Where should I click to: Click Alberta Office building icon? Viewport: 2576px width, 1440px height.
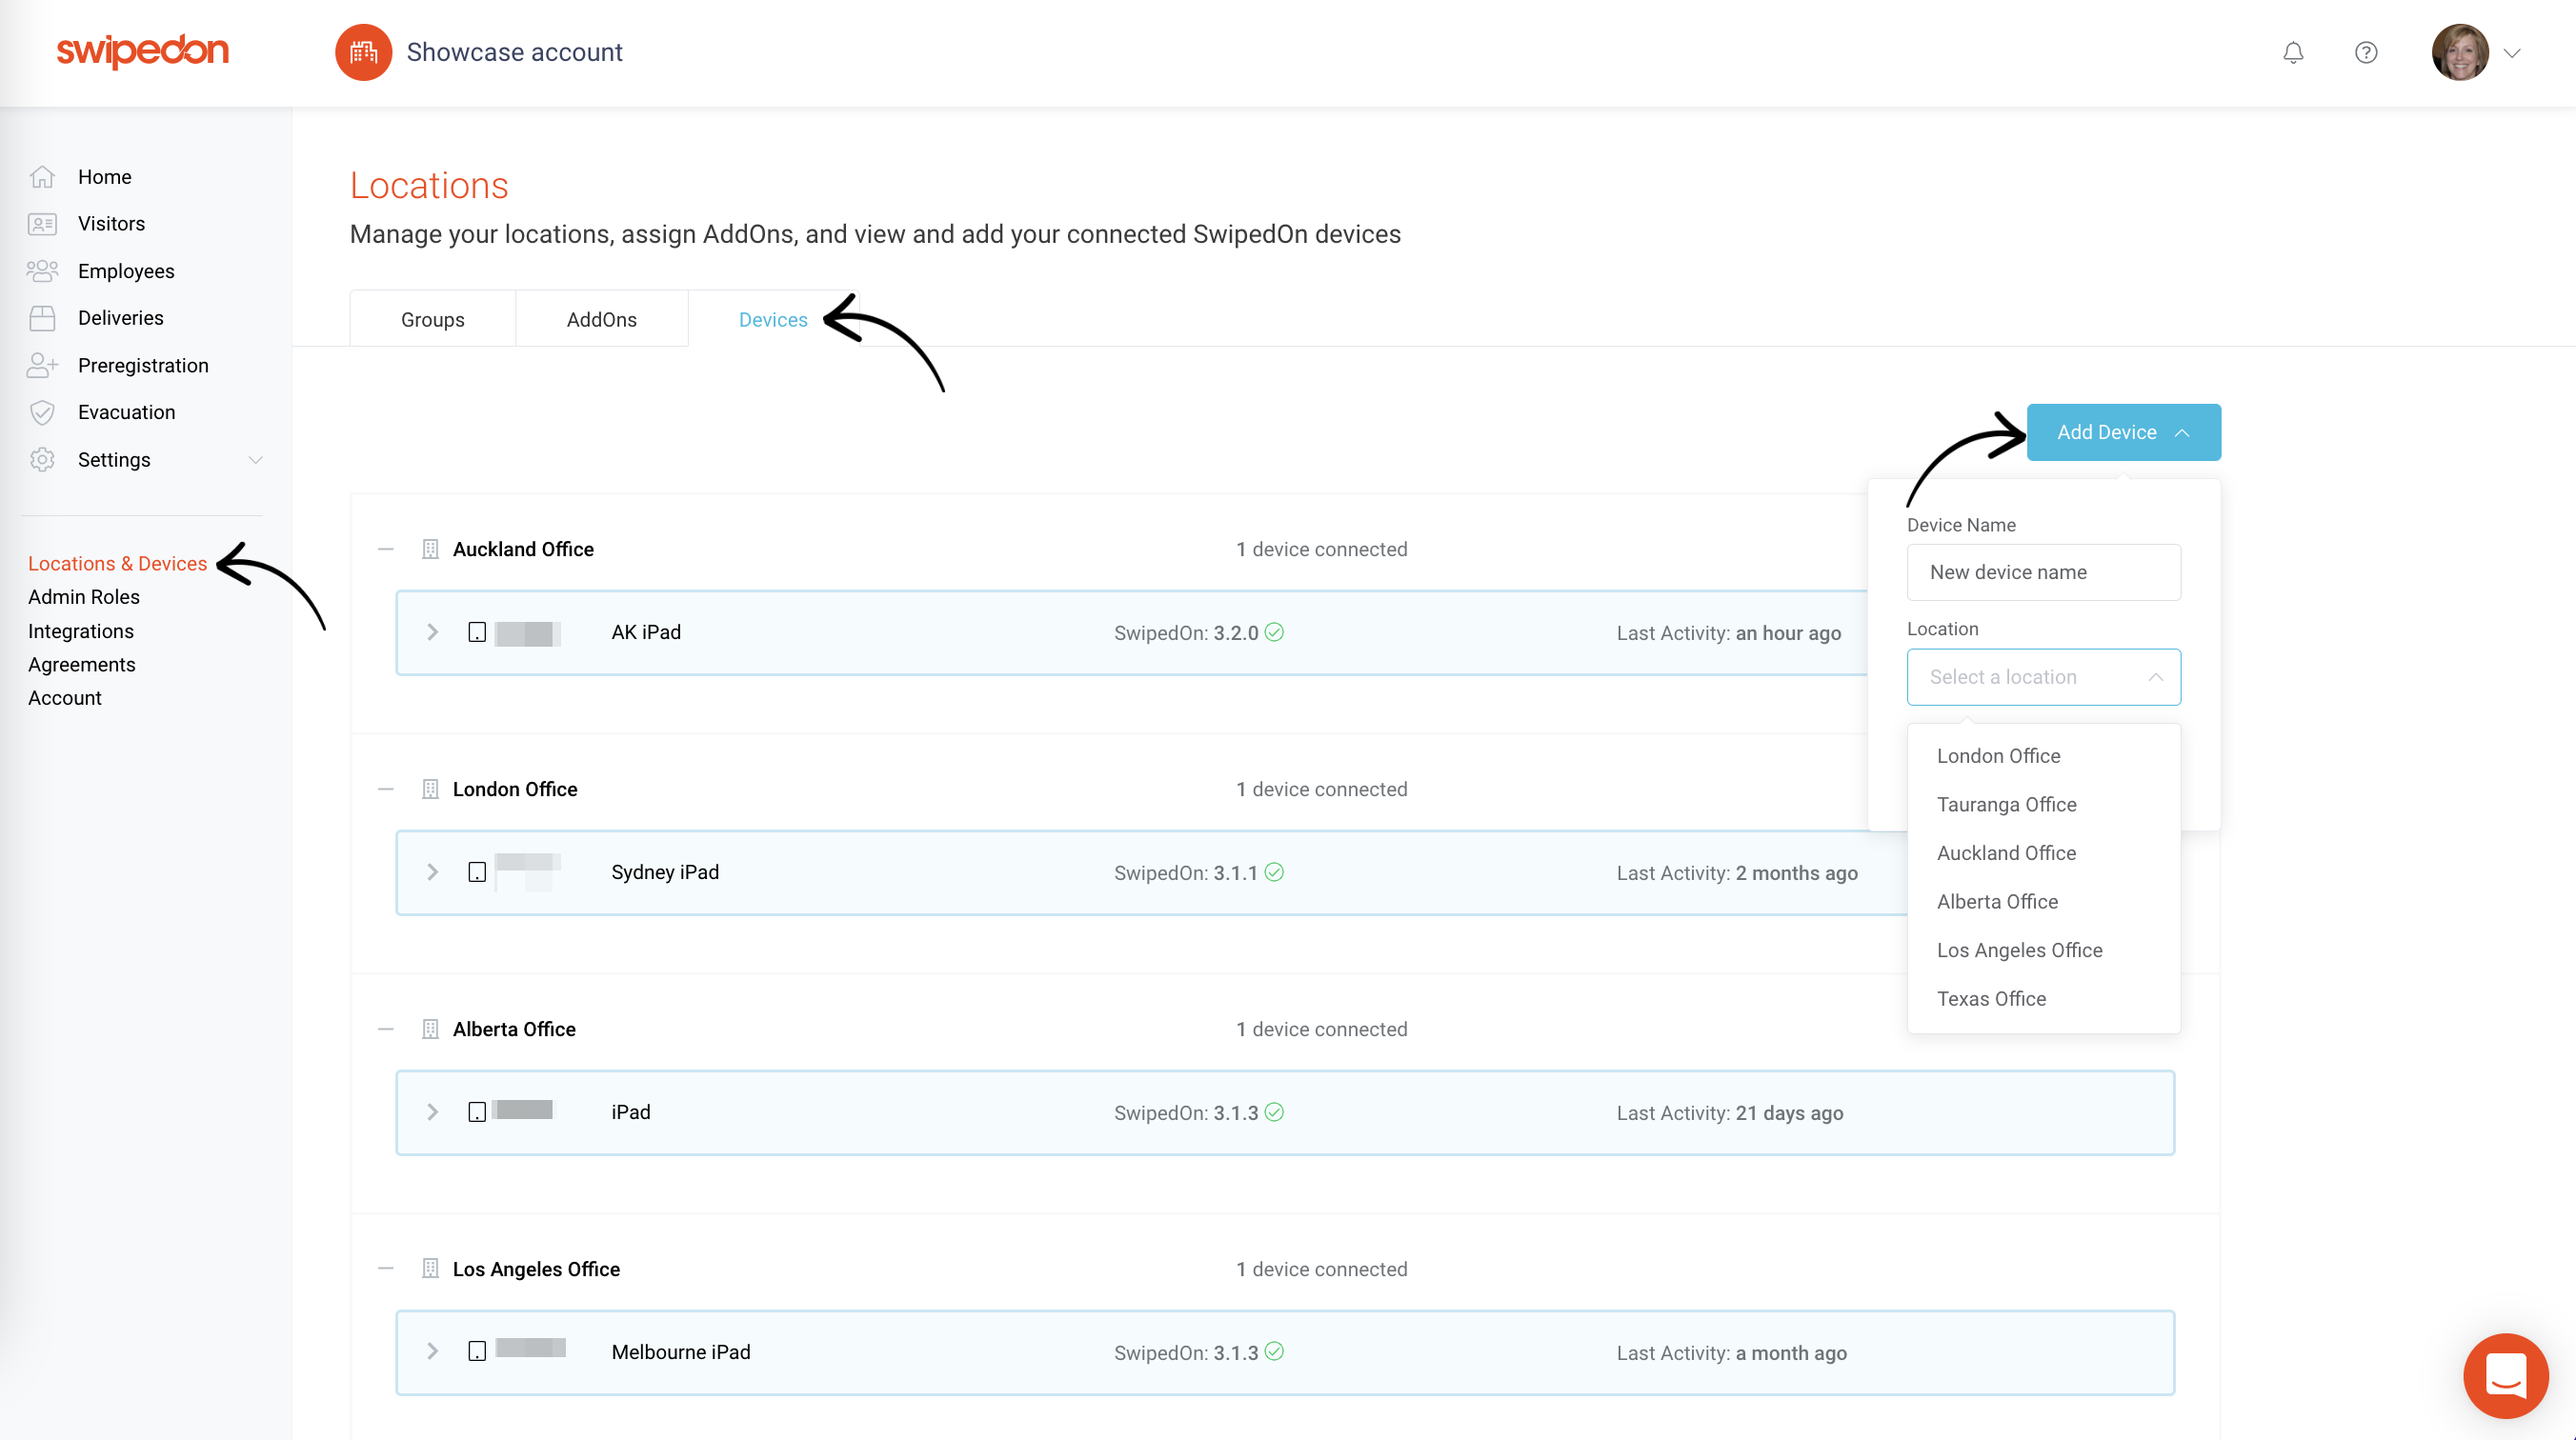(x=430, y=1029)
